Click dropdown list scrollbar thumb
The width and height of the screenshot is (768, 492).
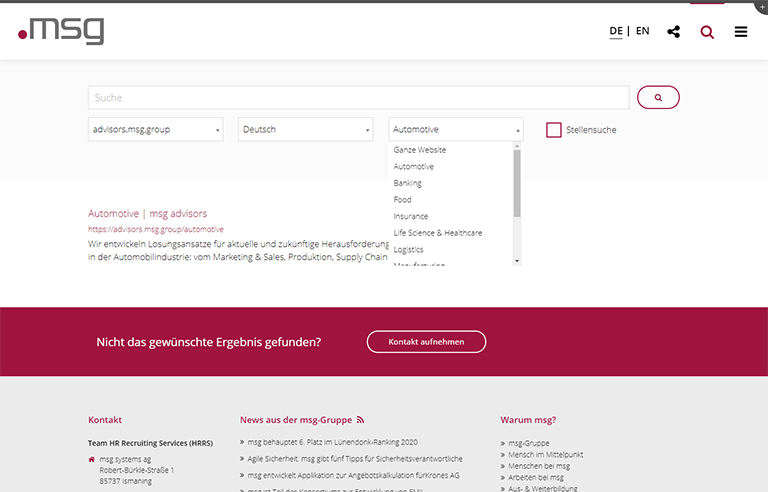click(517, 183)
